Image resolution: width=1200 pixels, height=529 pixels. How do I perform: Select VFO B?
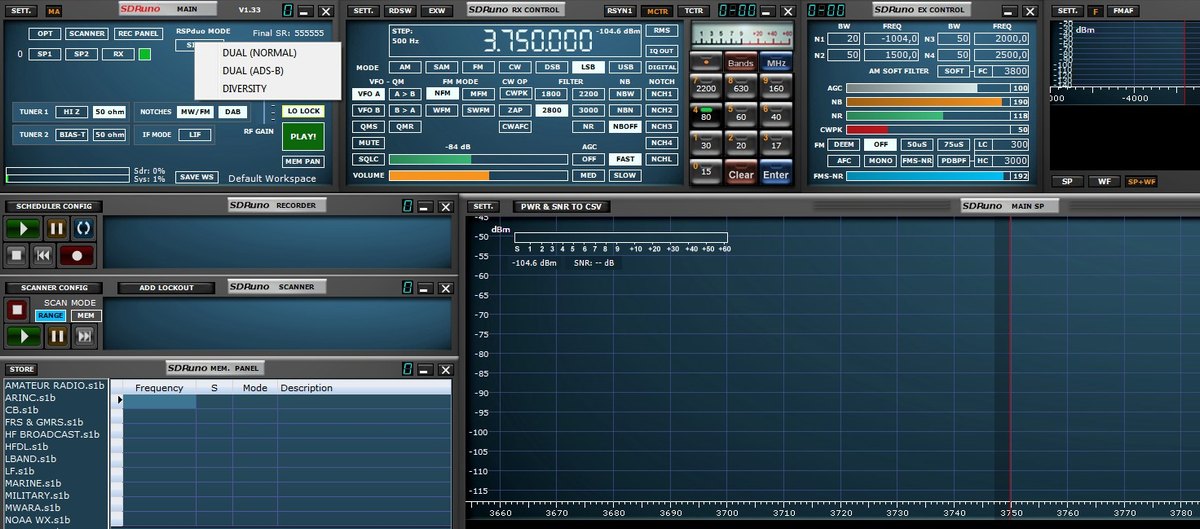click(368, 110)
